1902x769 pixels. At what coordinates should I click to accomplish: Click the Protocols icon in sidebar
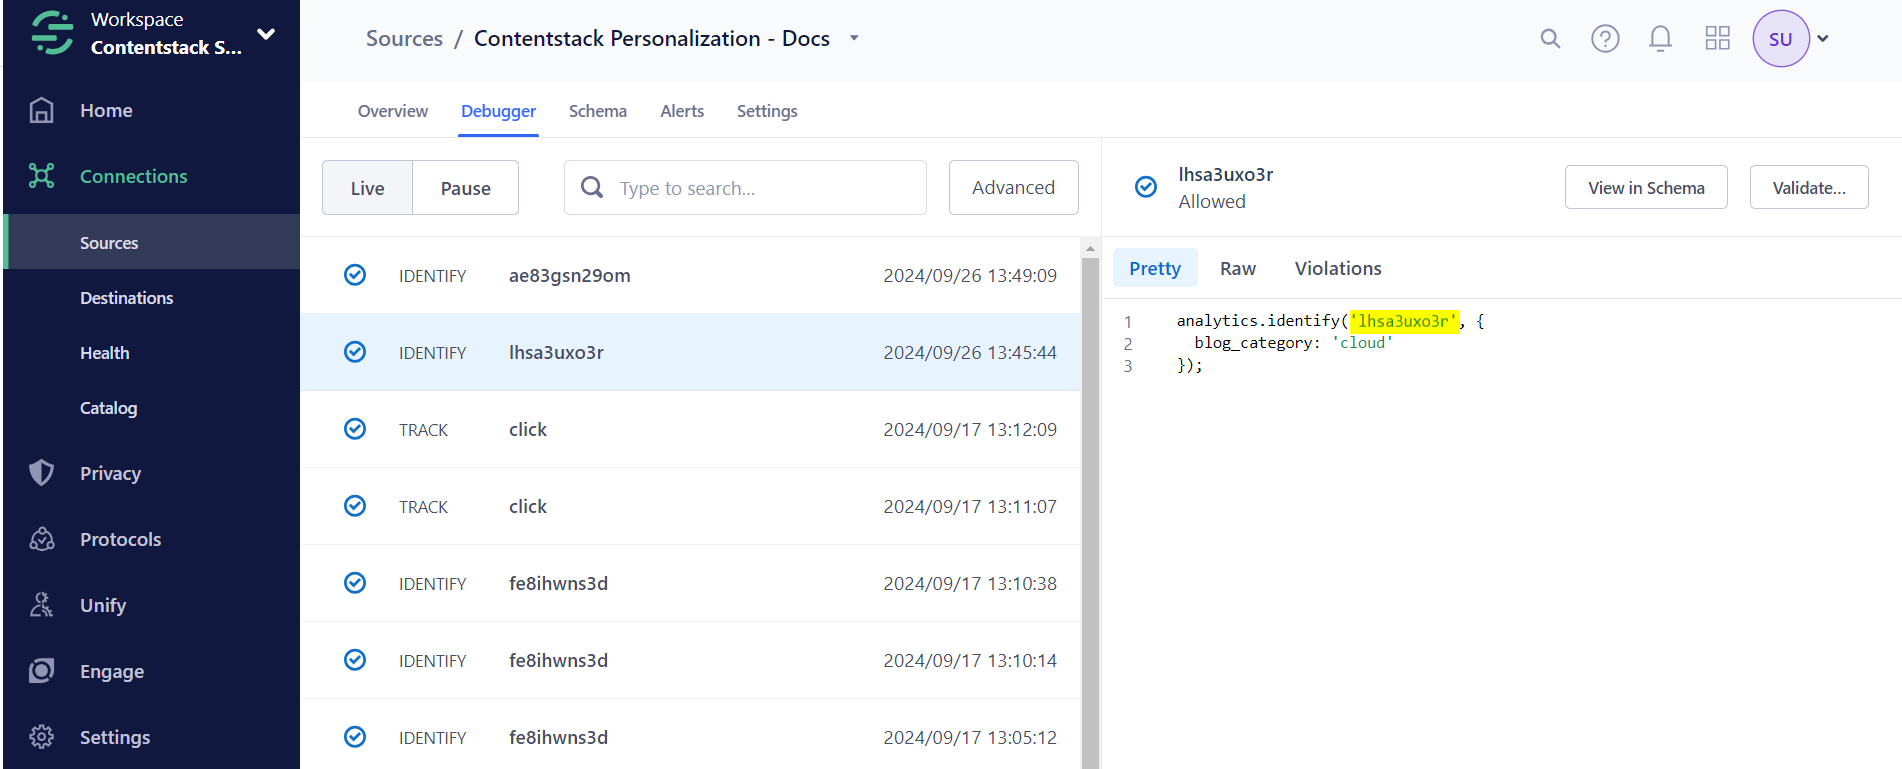point(42,539)
